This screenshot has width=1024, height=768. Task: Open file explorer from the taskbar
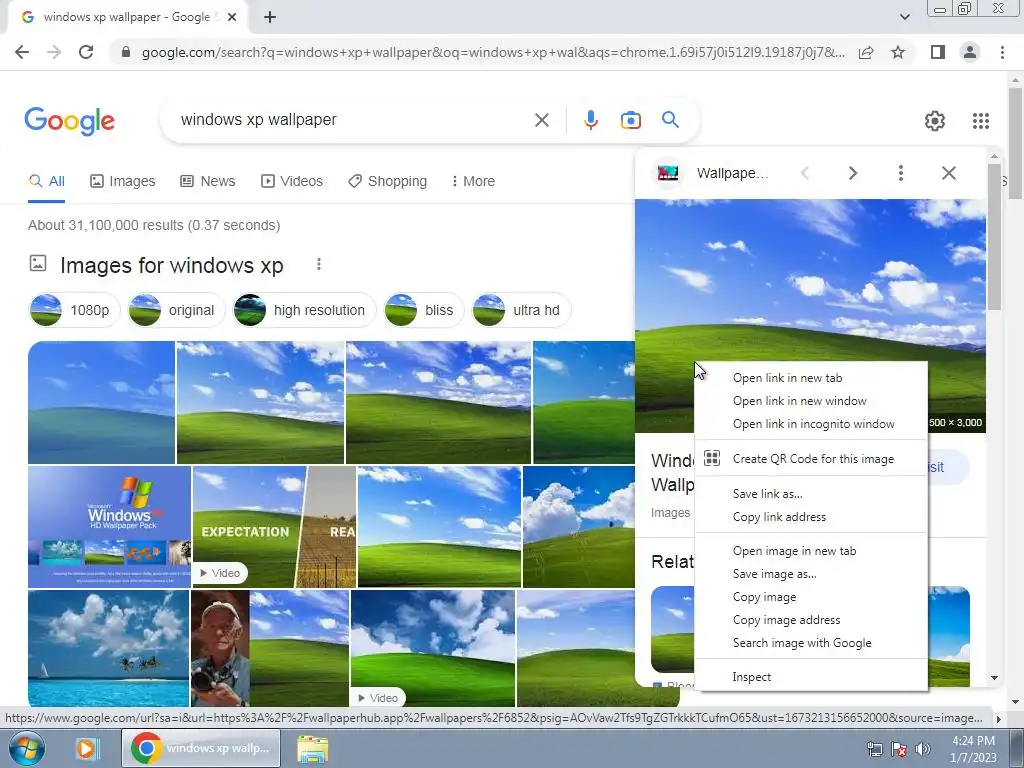click(312, 749)
